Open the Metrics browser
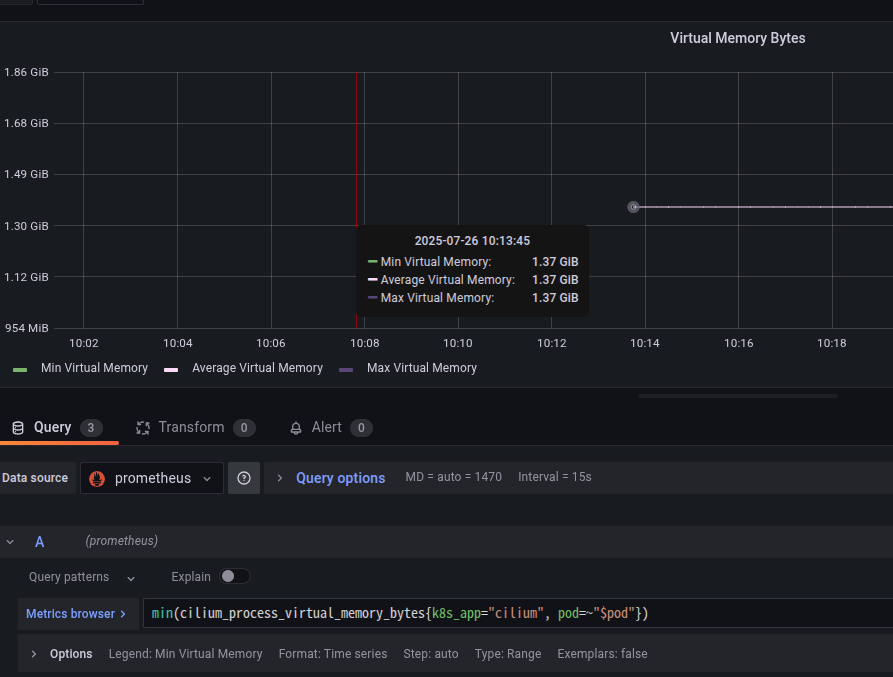 click(76, 614)
